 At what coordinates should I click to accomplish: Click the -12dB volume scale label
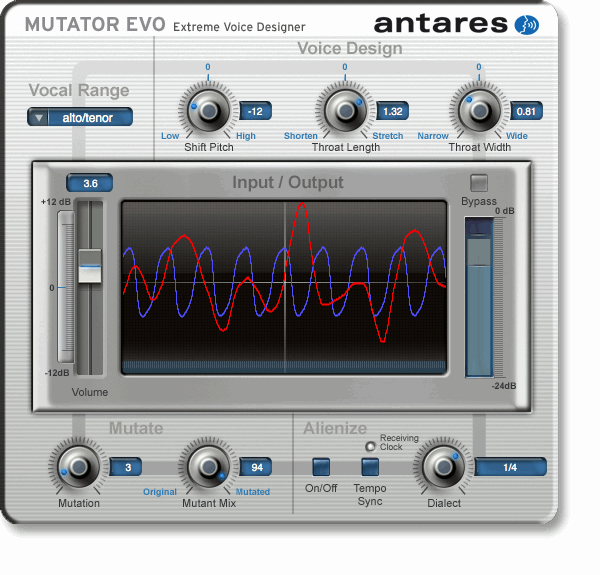click(x=57, y=373)
